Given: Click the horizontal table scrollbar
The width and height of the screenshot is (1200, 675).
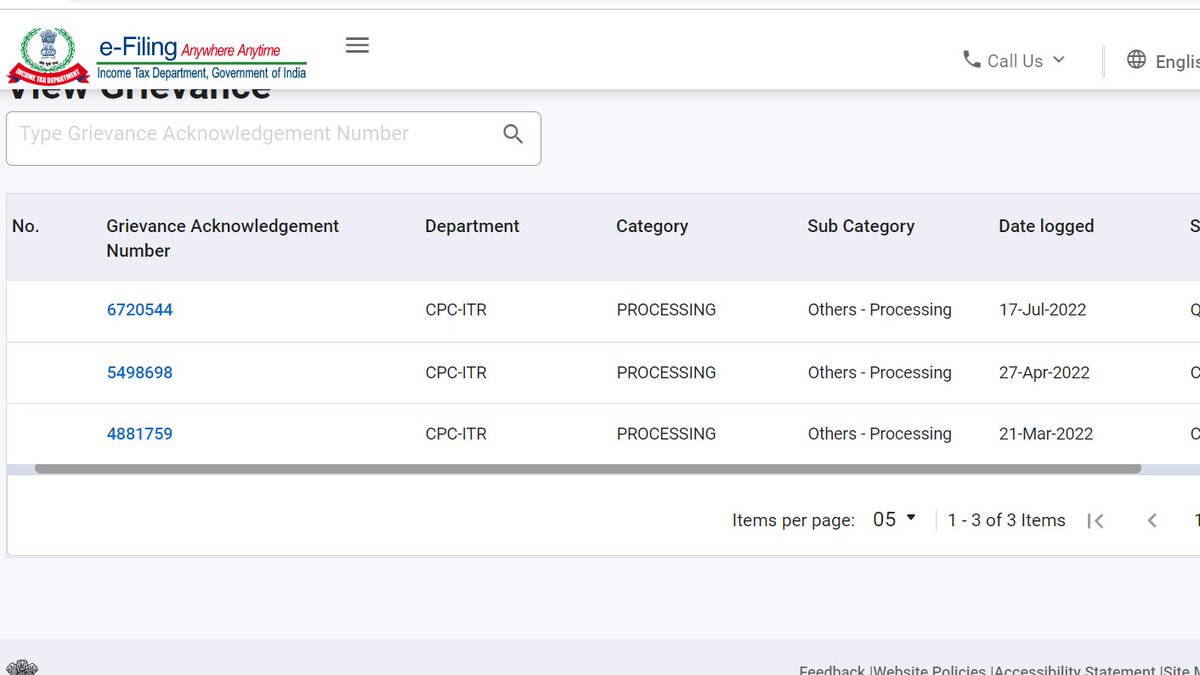Looking at the screenshot, I should [588, 468].
